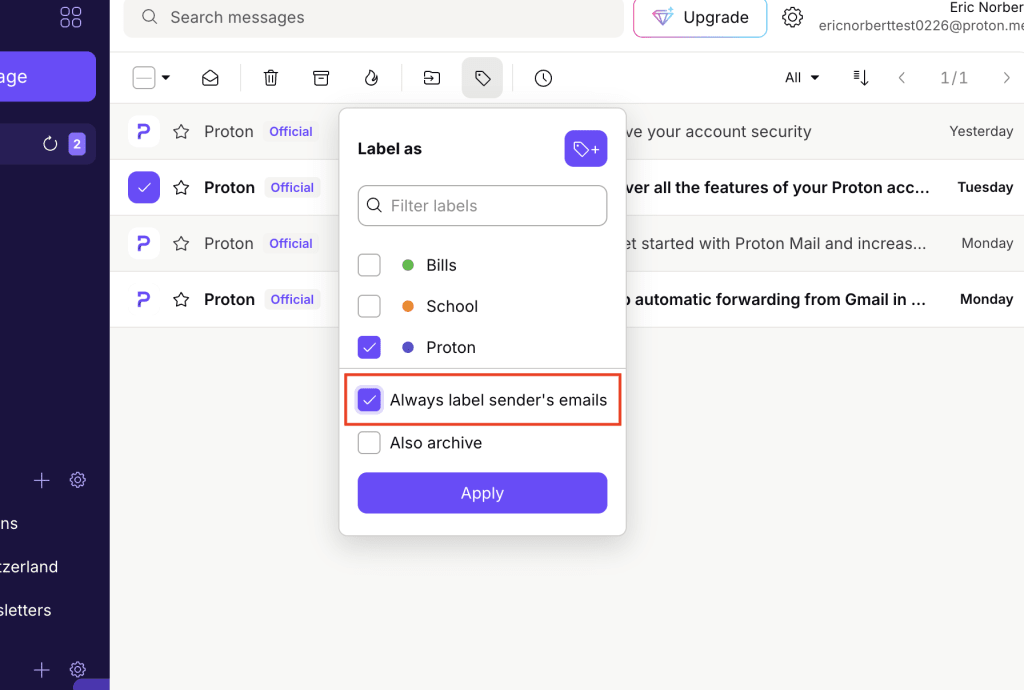Star the automatic forwarding message

[181, 300]
